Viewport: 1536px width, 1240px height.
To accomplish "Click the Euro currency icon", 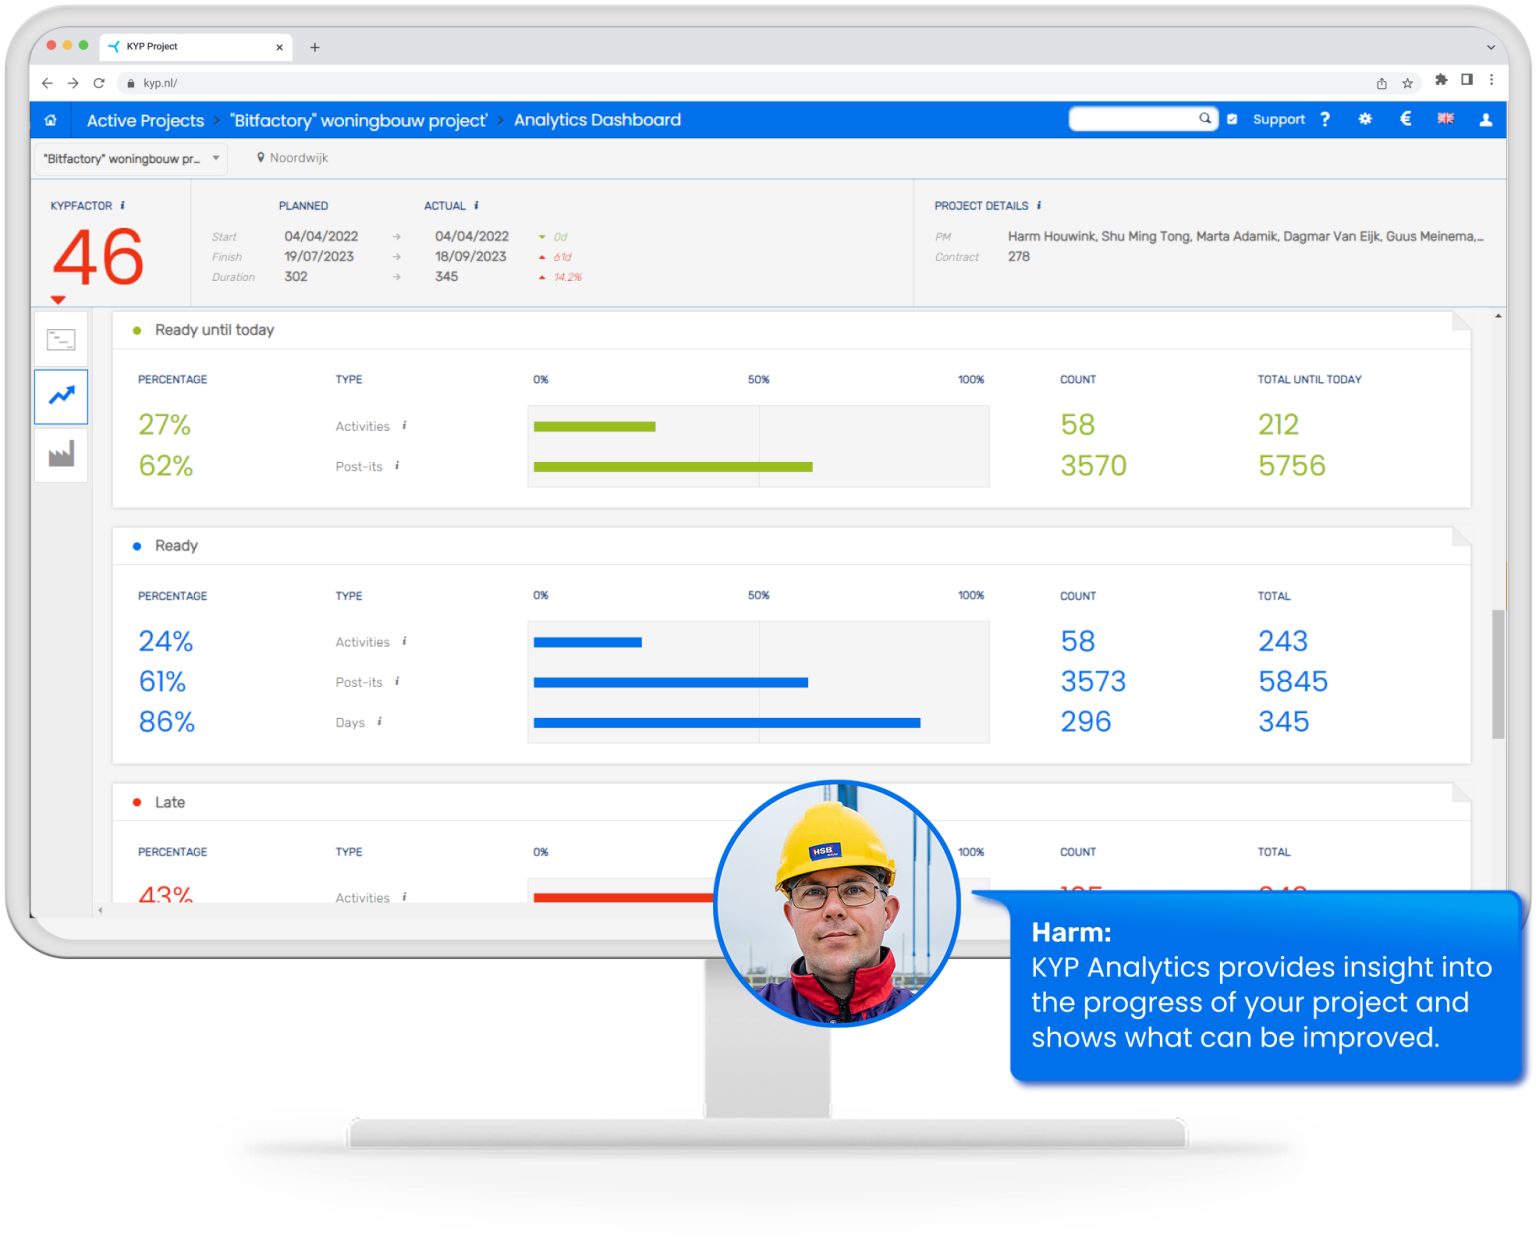I will [1404, 119].
